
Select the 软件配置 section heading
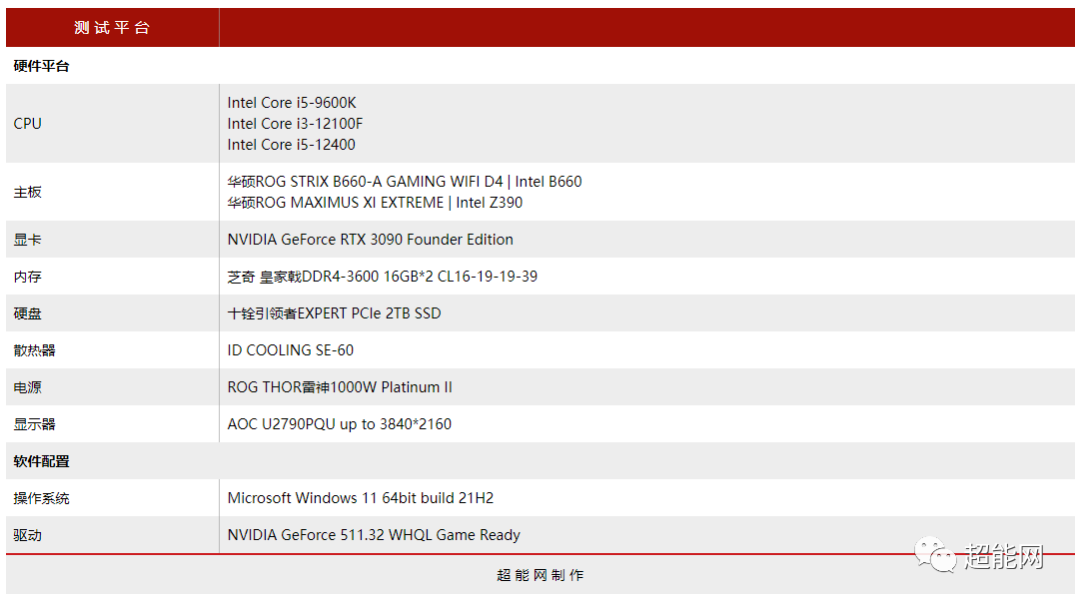[41, 462]
